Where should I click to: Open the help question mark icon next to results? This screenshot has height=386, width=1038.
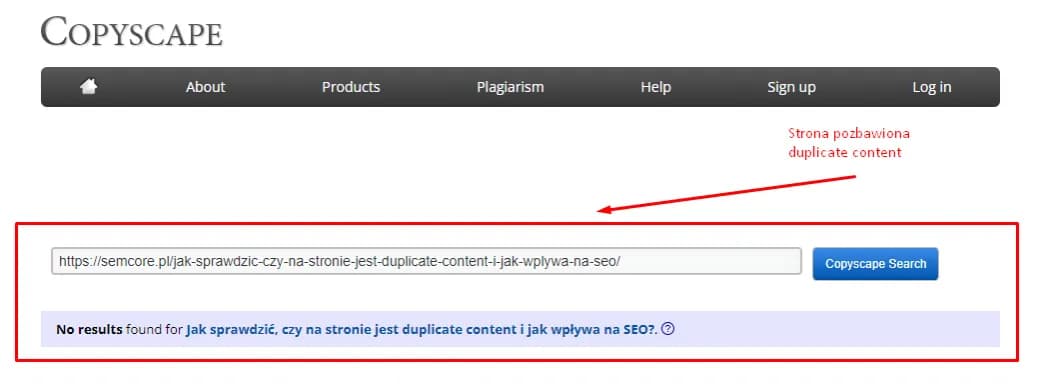click(668, 328)
